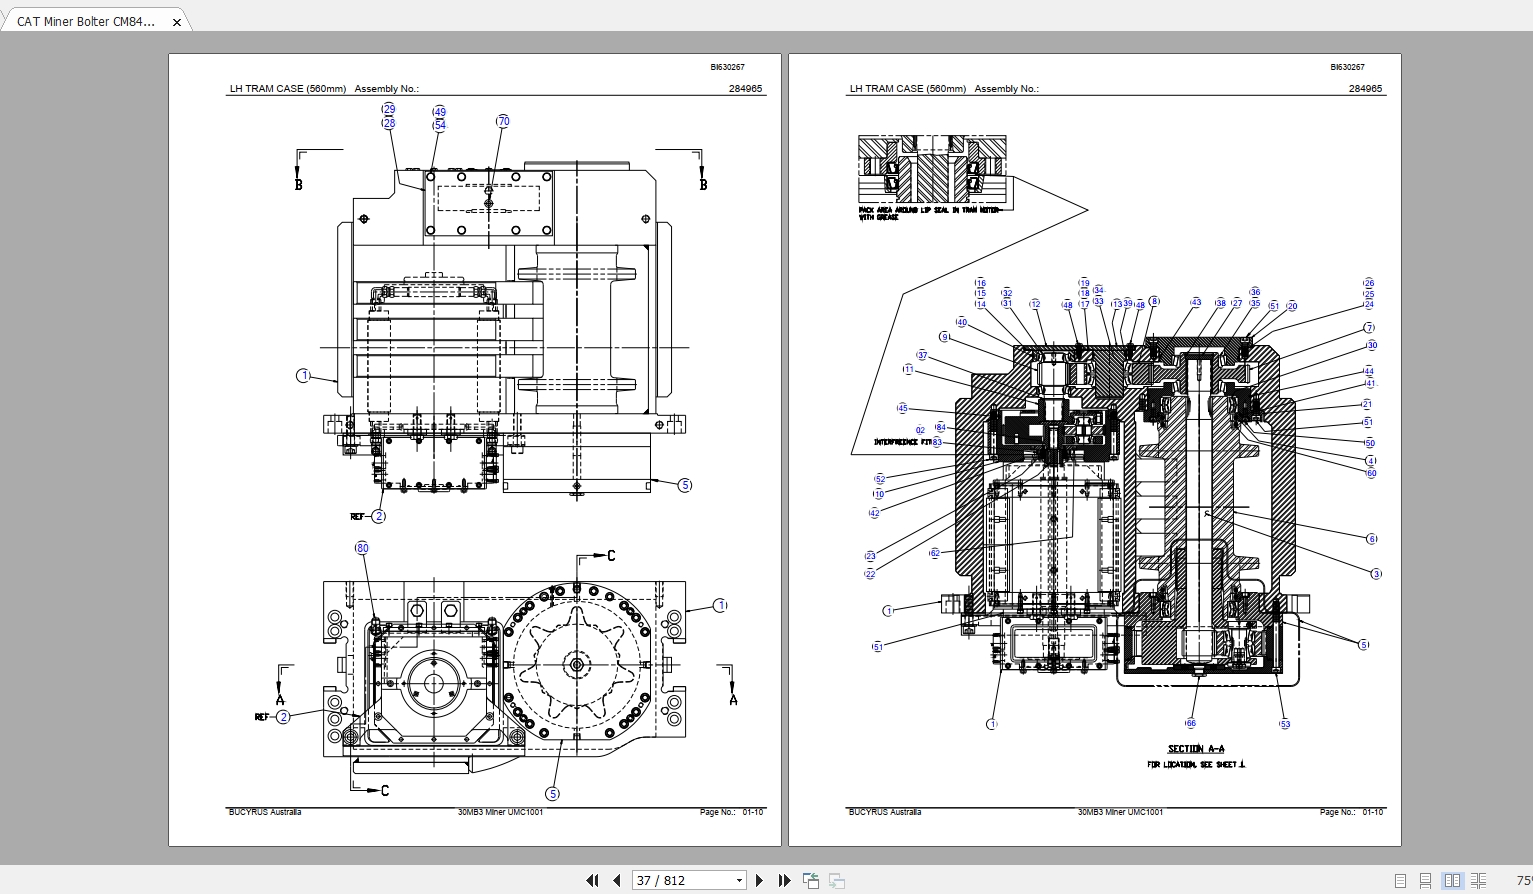The image size is (1533, 894).
Task: Open the page number dropdown arrow
Action: [x=739, y=880]
